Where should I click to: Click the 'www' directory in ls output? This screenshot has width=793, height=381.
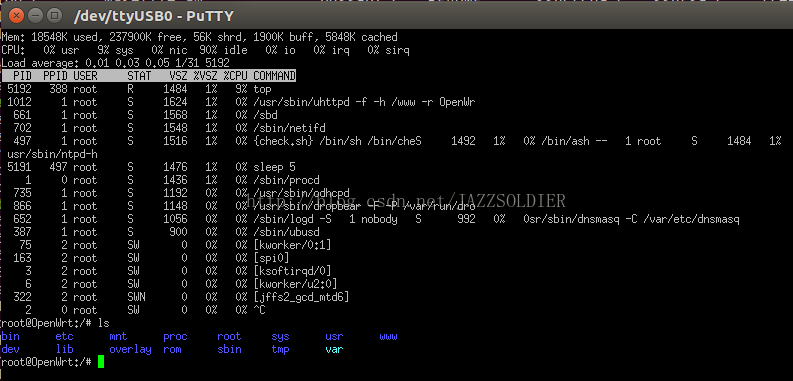tap(388, 336)
